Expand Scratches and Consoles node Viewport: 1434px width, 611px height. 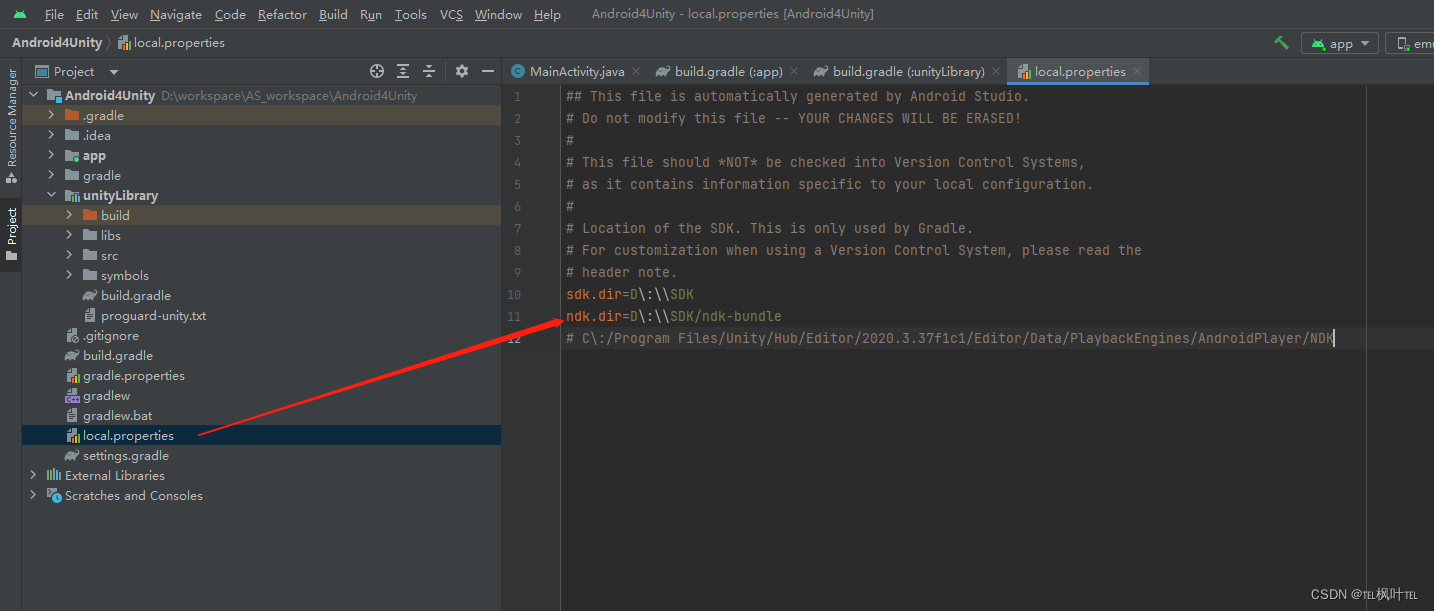tap(33, 495)
